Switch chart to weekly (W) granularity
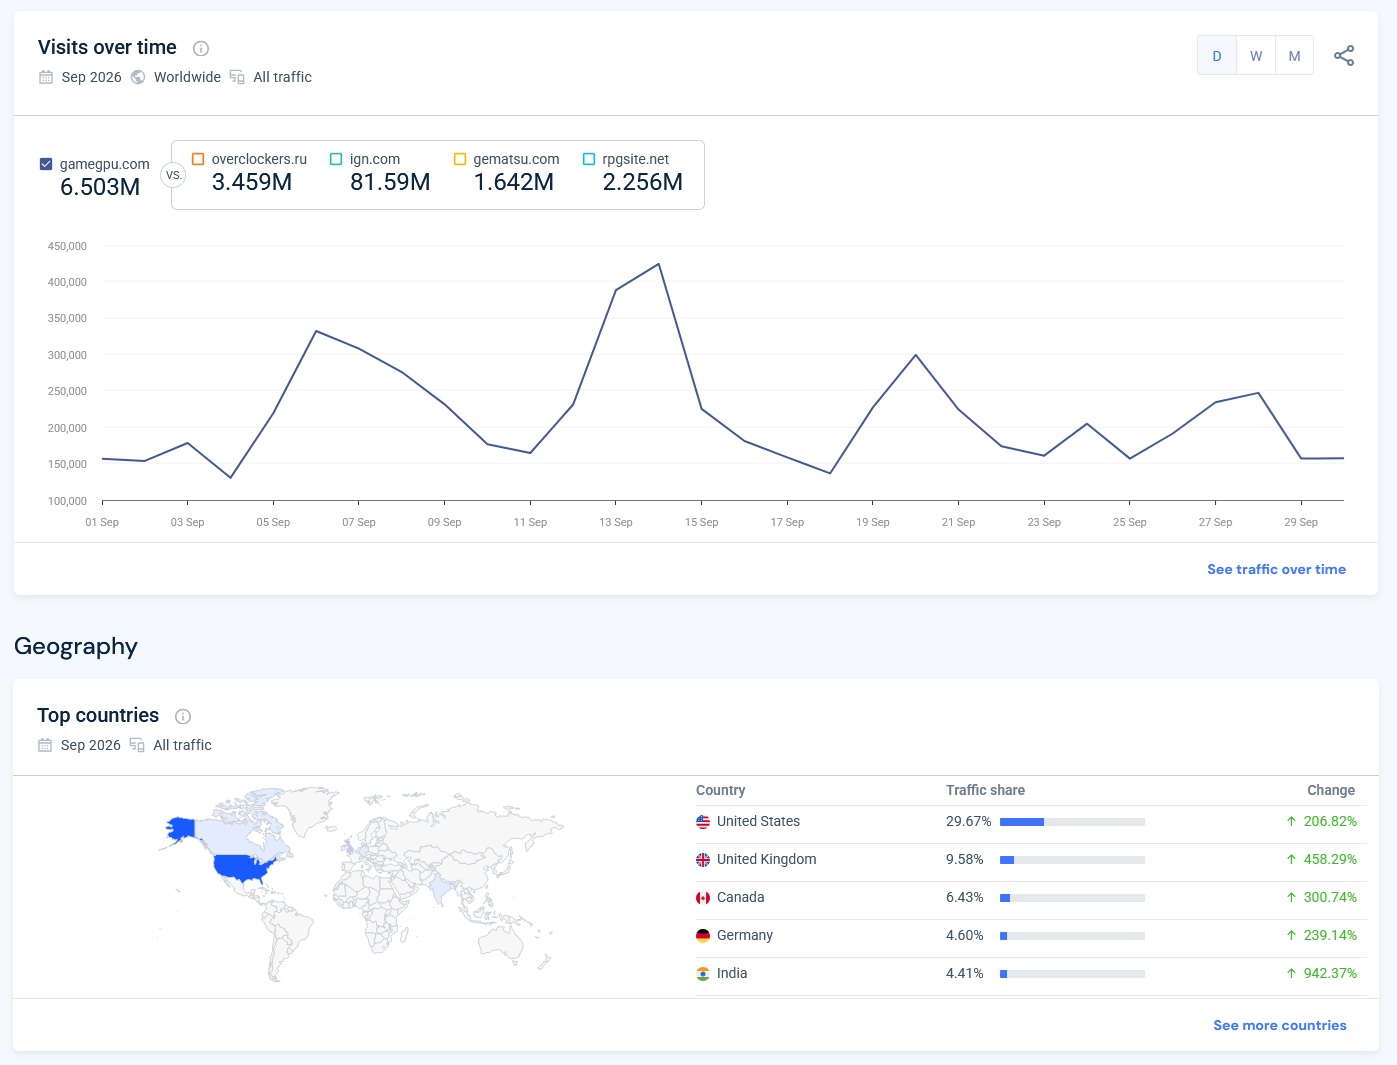Viewport: 1397px width, 1065px height. point(1256,56)
